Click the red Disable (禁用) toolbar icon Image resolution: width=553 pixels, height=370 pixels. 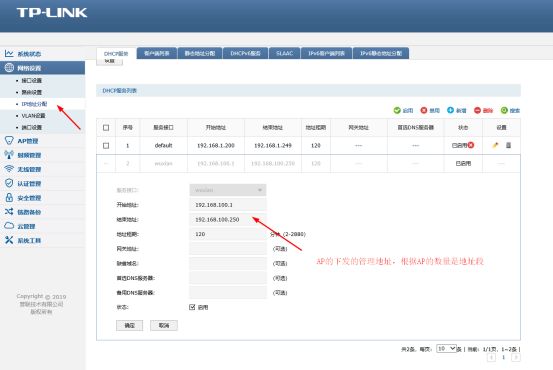point(424,110)
